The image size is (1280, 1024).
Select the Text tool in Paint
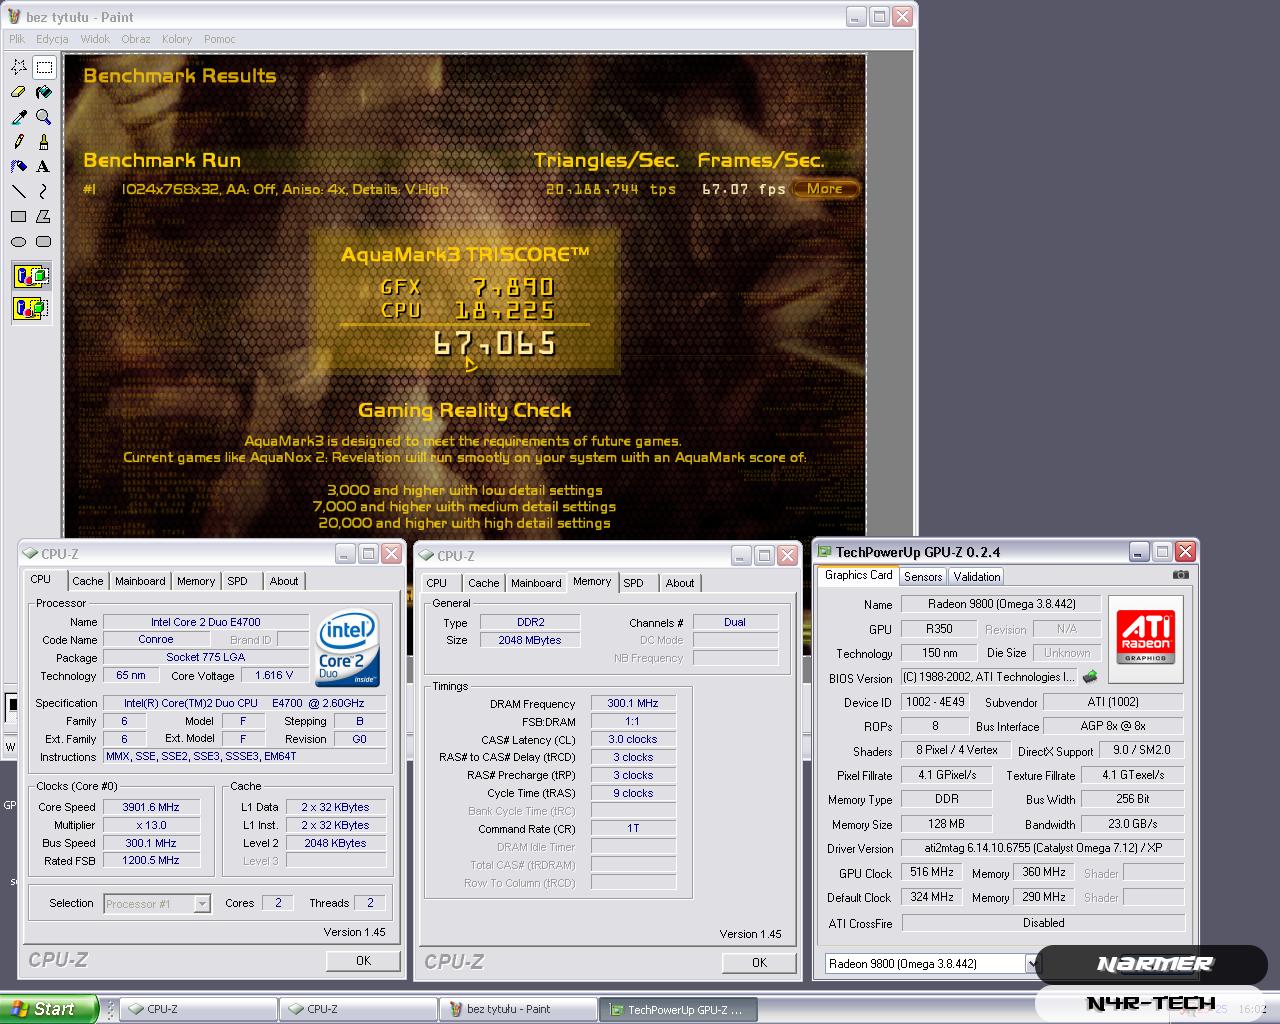(x=44, y=167)
